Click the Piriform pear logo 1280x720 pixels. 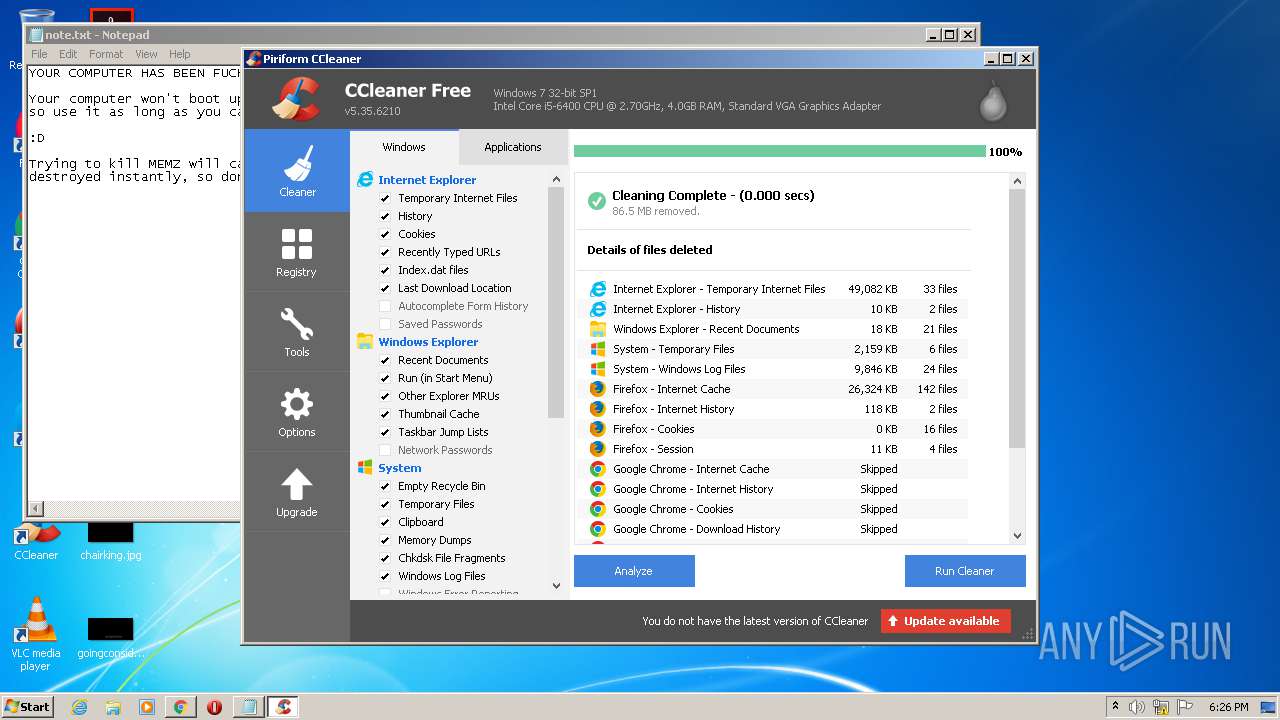(992, 100)
